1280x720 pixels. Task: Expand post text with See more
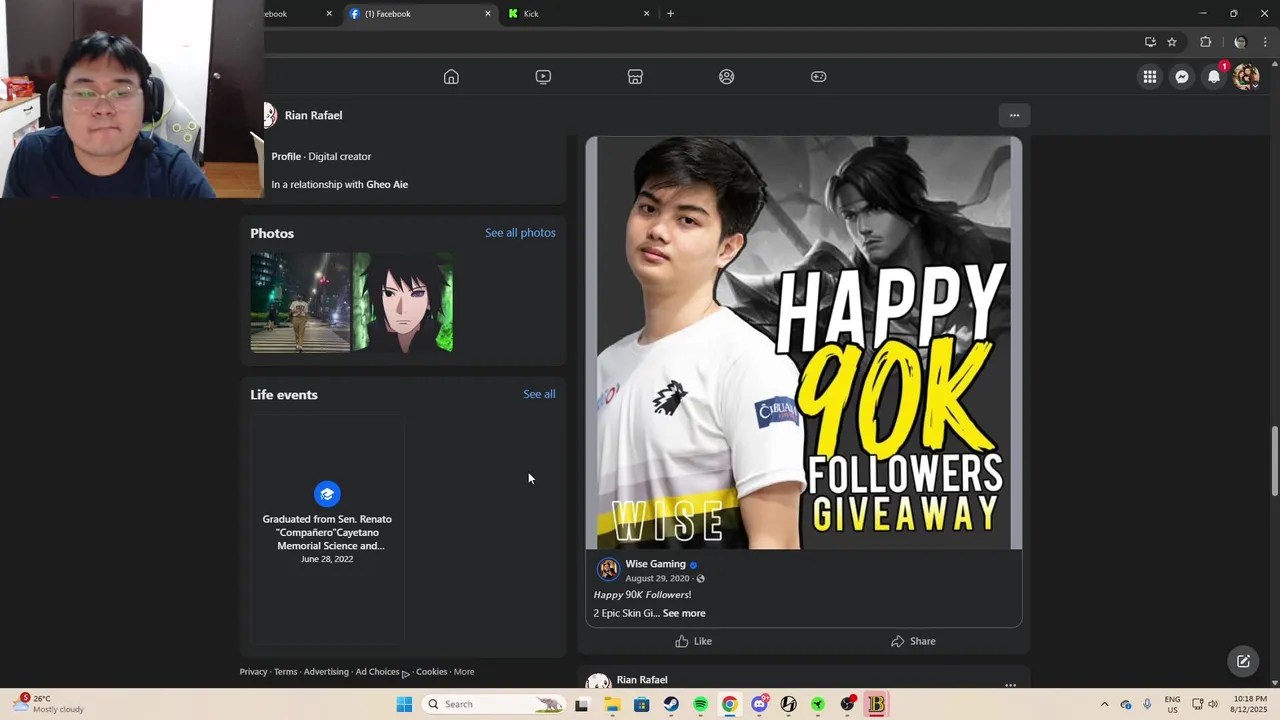pyautogui.click(x=684, y=614)
